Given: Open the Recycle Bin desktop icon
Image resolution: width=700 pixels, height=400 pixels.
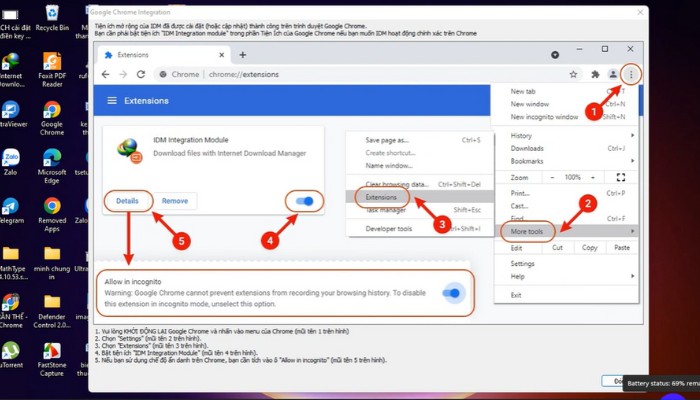Looking at the screenshot, I should [52, 18].
